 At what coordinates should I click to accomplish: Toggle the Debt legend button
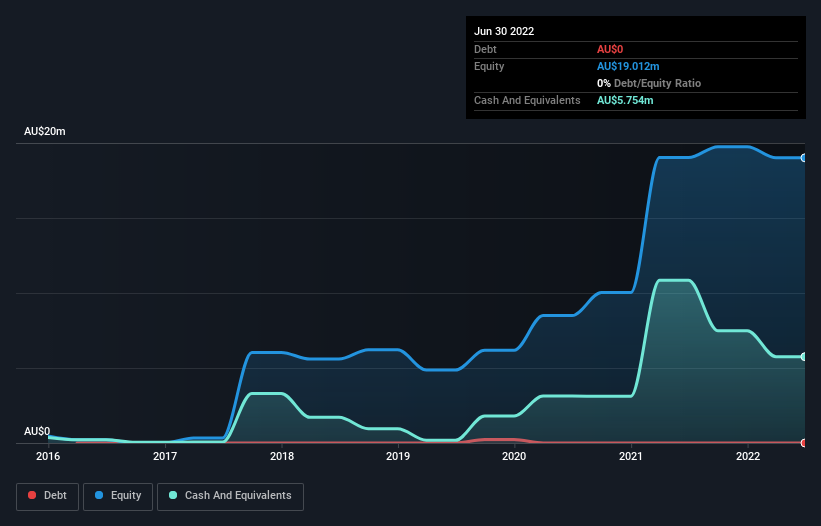(x=47, y=496)
